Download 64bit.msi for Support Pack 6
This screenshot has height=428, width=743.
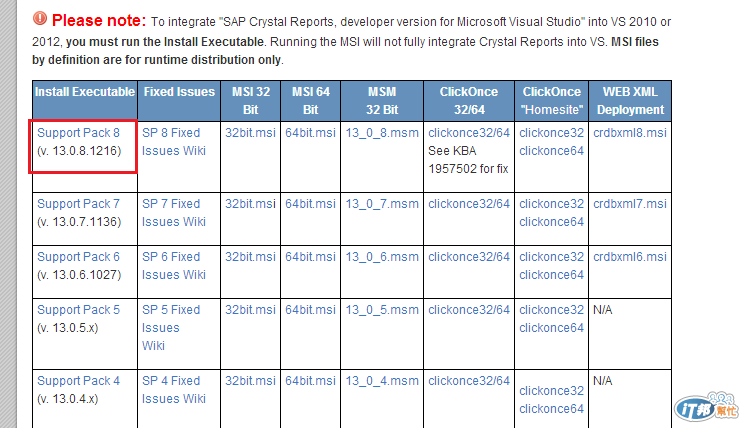pos(310,257)
